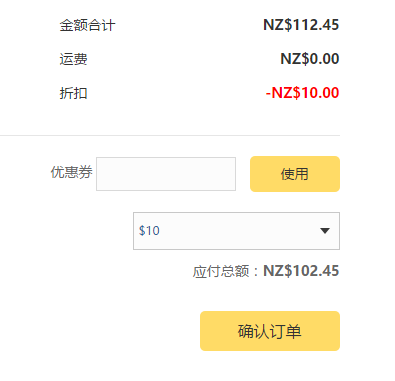This screenshot has width=395, height=381.
Task: Click the 优惠券 label
Action: tap(71, 173)
